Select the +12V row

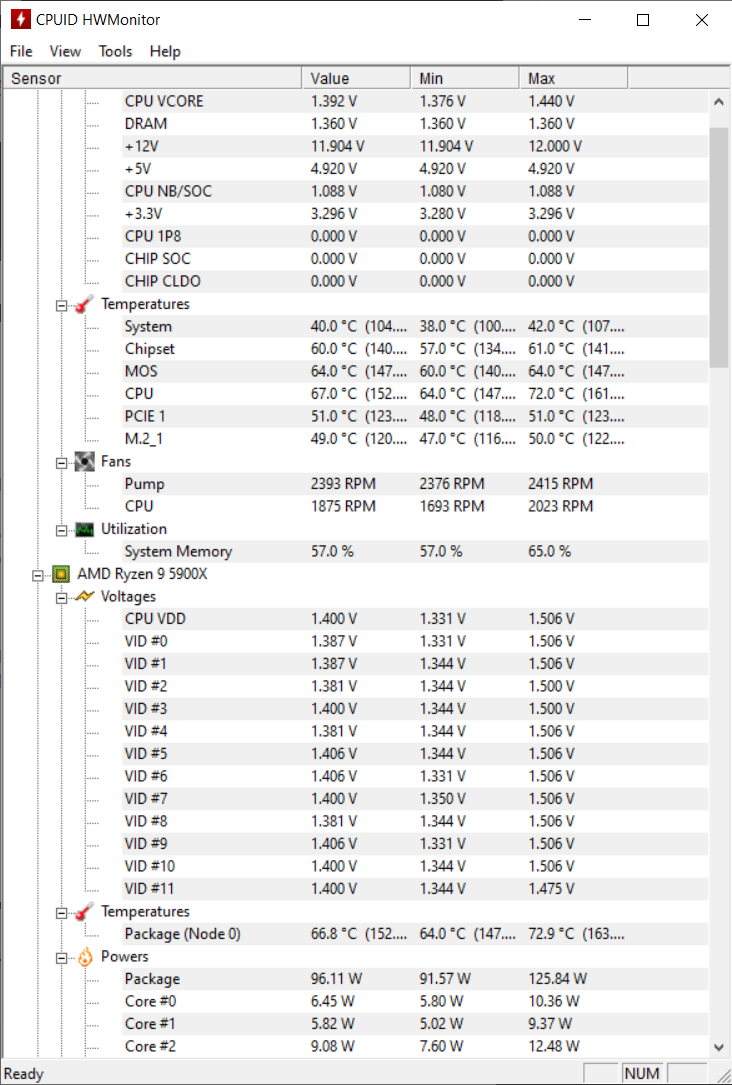pyautogui.click(x=414, y=146)
